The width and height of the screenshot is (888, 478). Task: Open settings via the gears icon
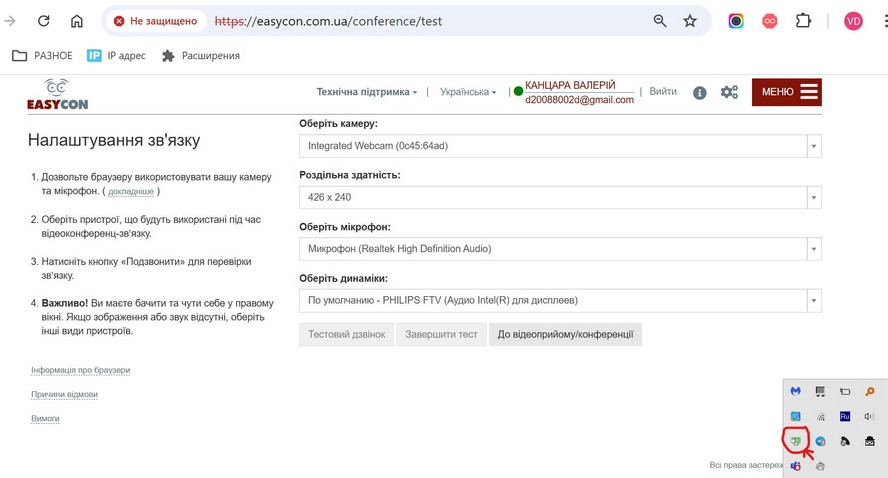click(730, 92)
